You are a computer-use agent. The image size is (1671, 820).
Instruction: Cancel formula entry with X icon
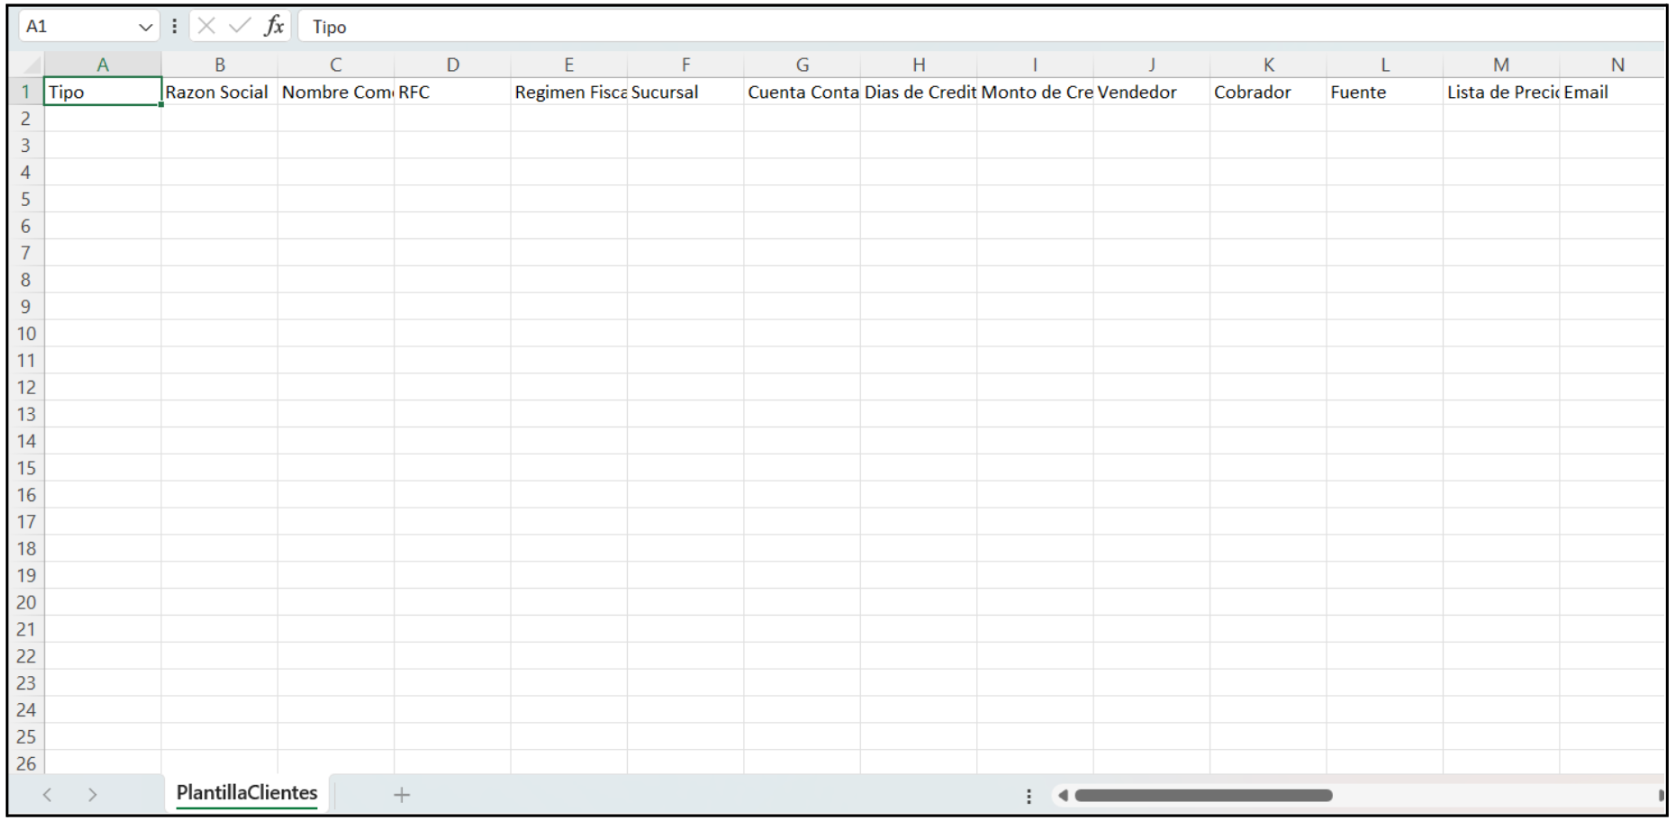[207, 26]
